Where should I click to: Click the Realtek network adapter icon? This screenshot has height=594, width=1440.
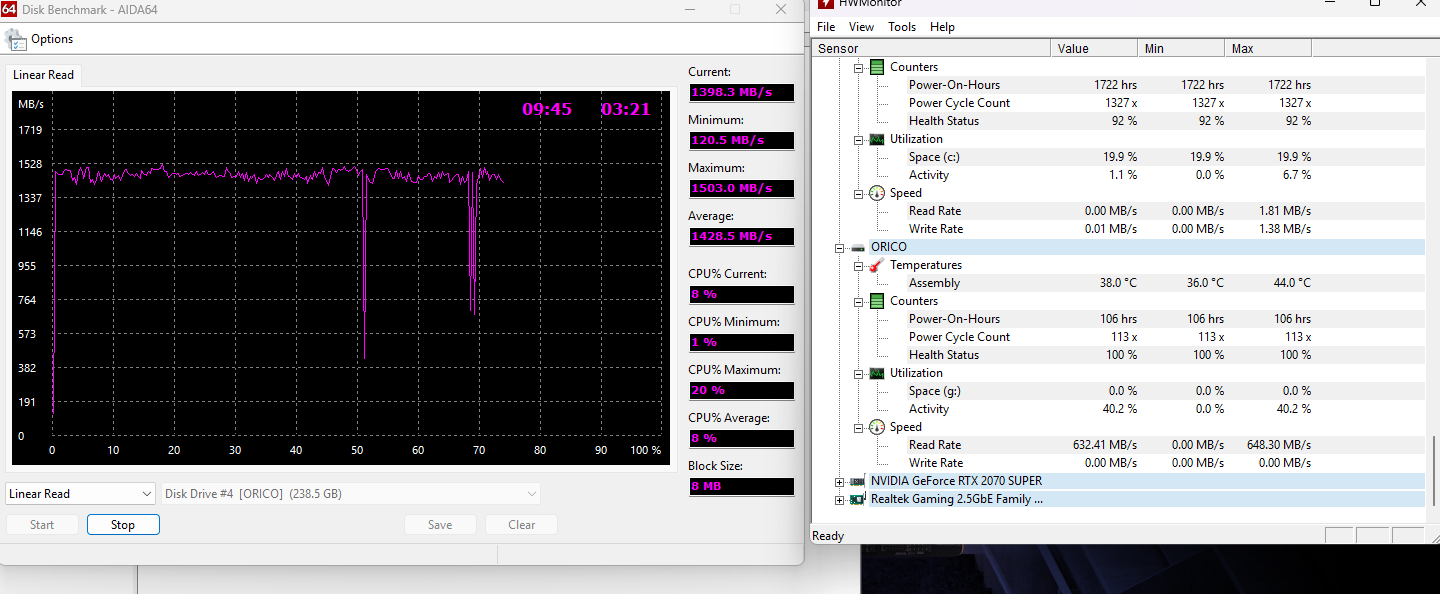(858, 499)
